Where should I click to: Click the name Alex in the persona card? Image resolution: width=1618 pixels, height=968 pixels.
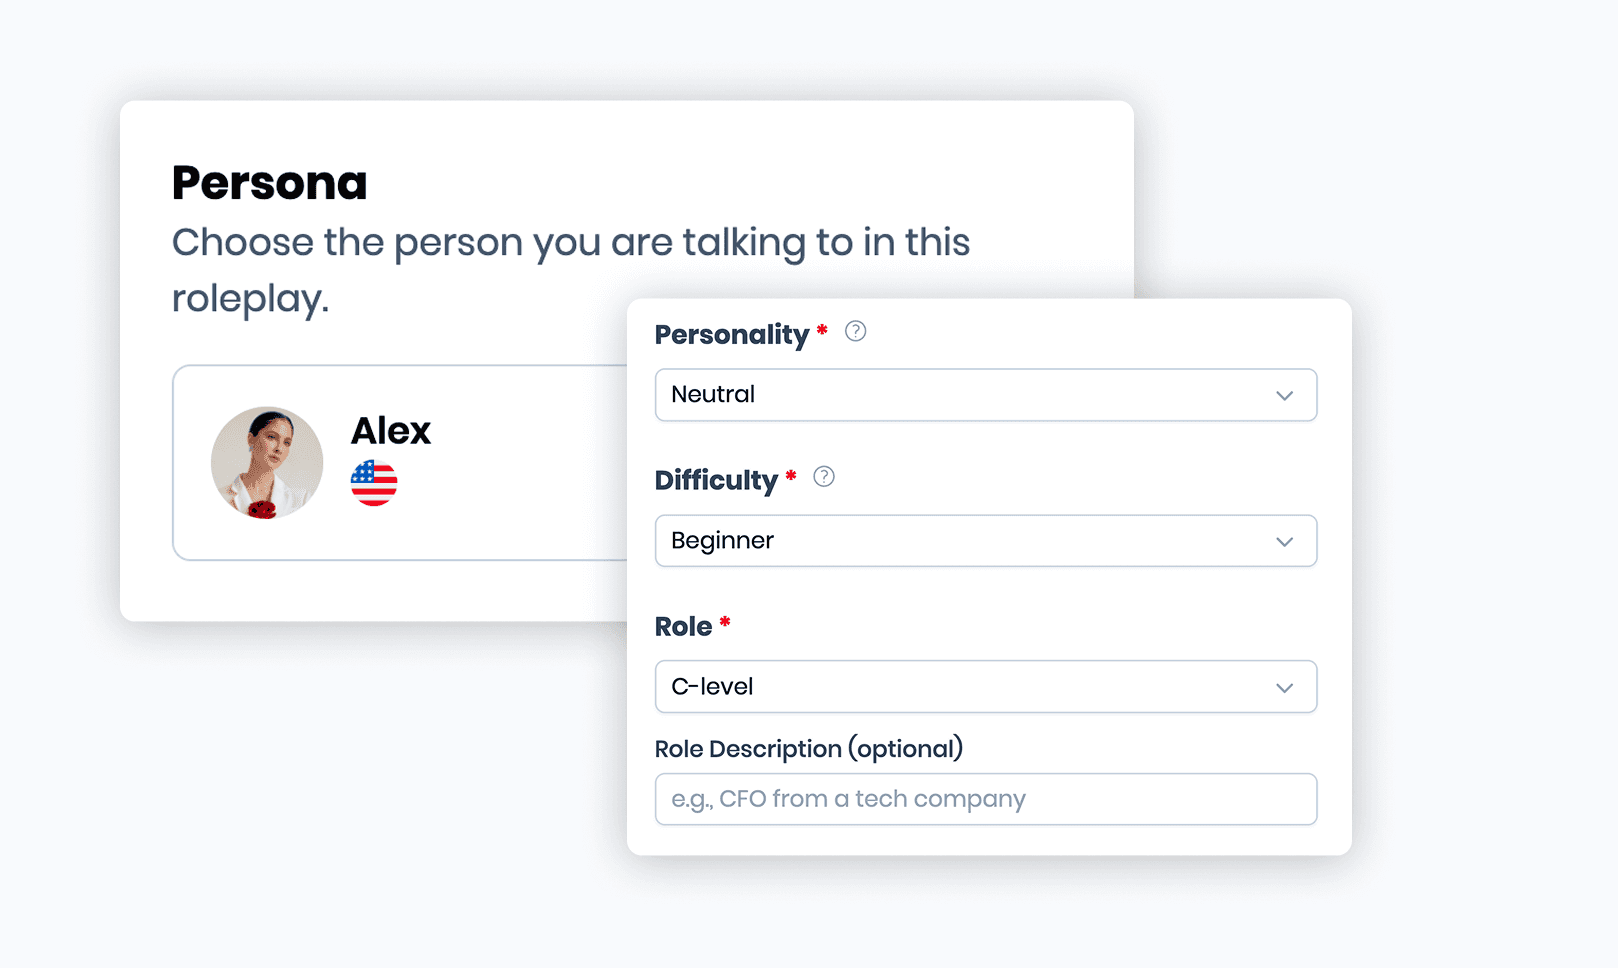click(391, 431)
